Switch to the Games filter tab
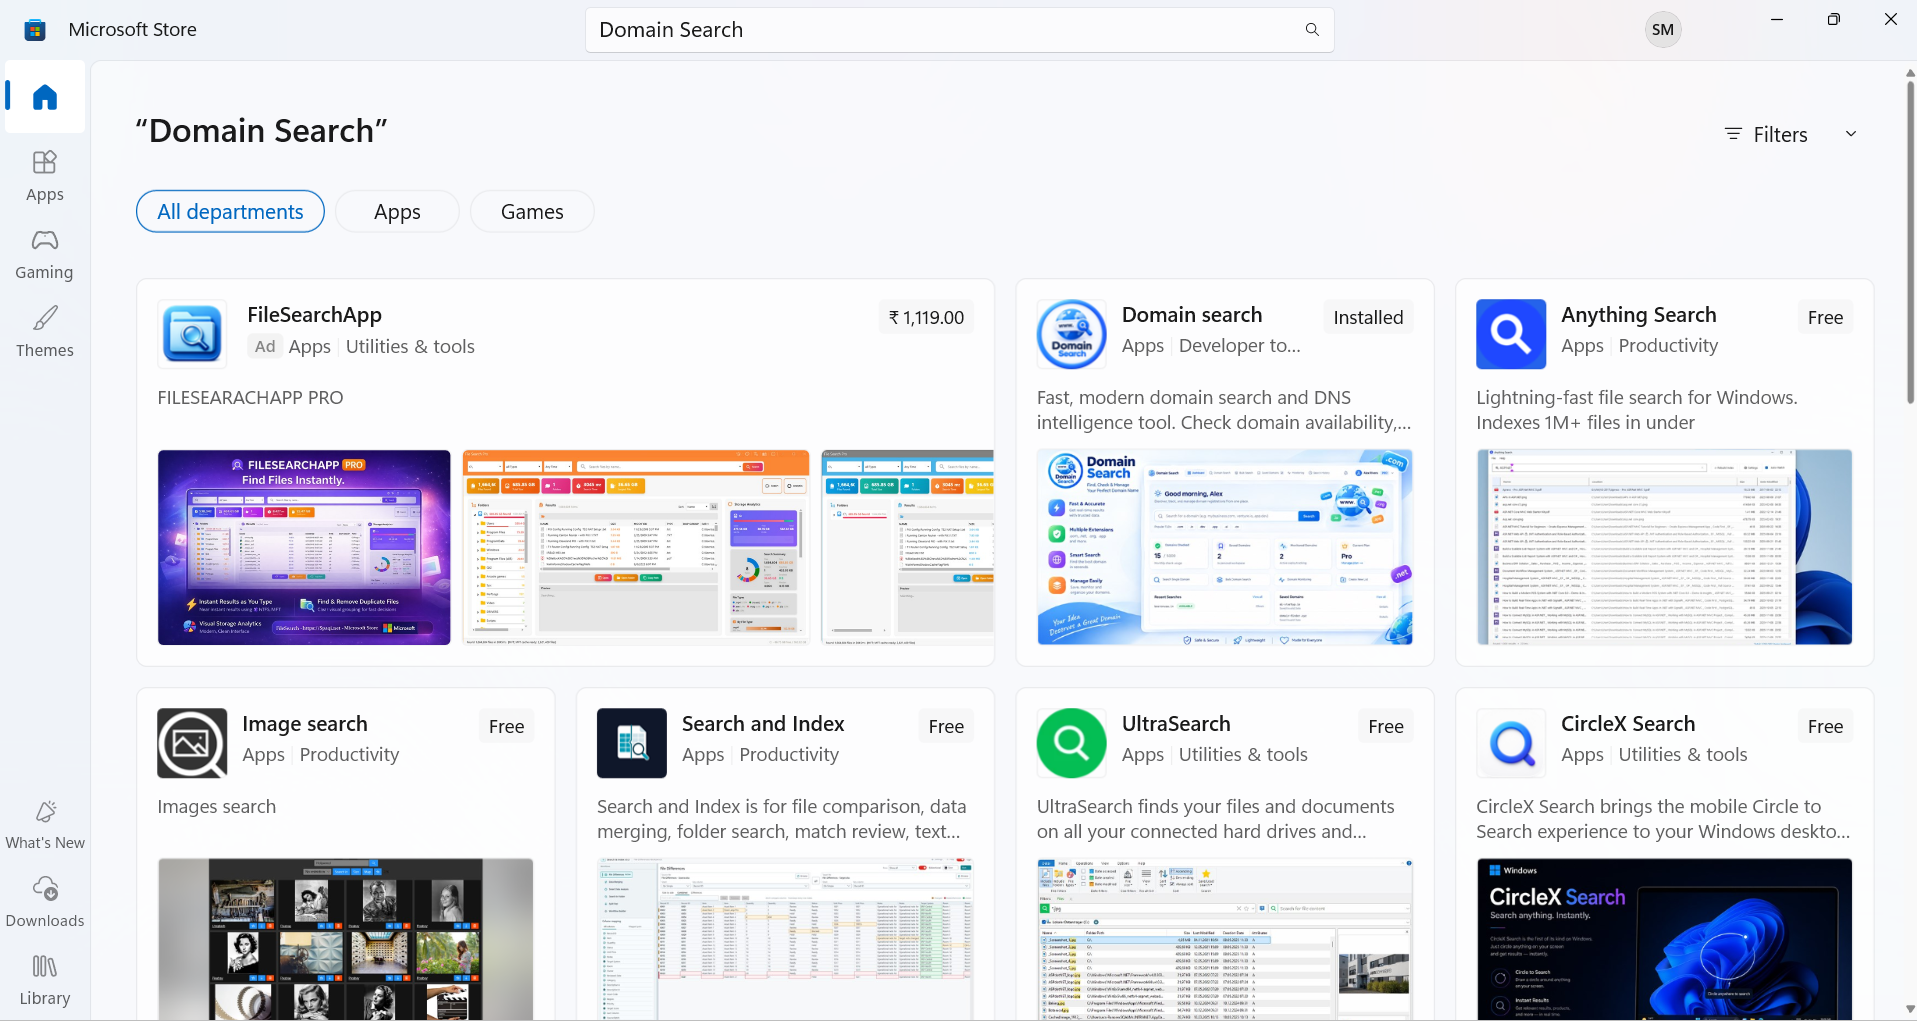Image resolution: width=1917 pixels, height=1021 pixels. click(532, 212)
